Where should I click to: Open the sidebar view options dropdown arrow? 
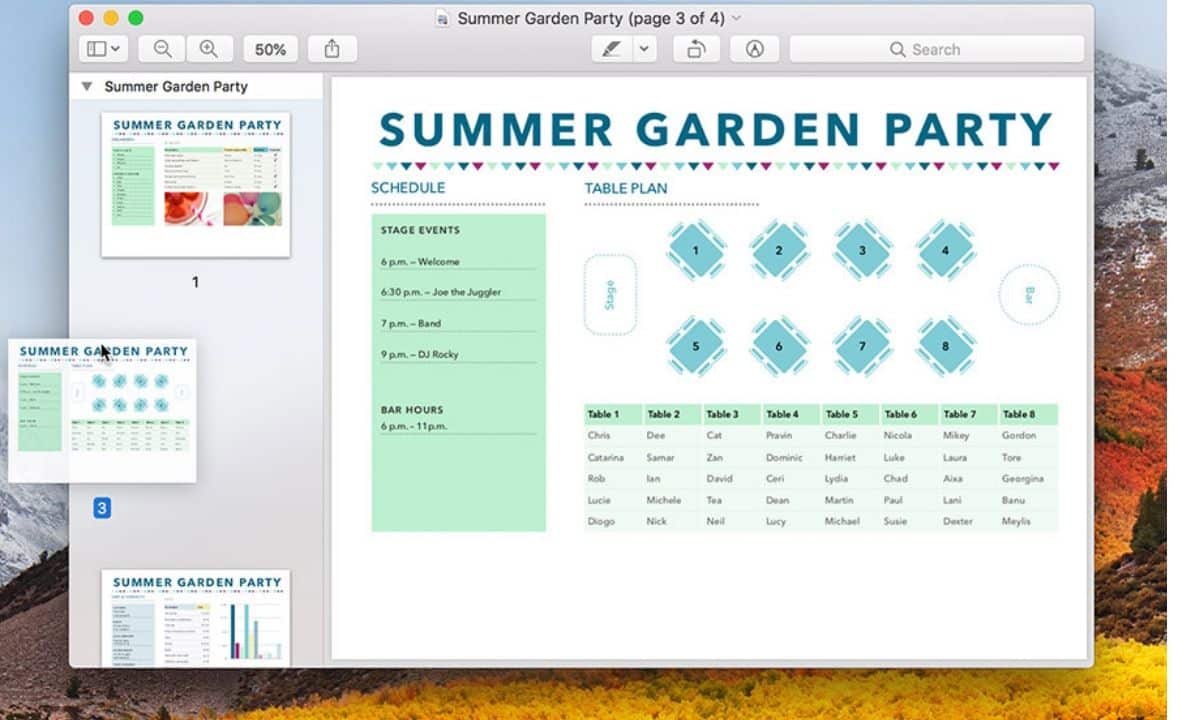tap(117, 49)
